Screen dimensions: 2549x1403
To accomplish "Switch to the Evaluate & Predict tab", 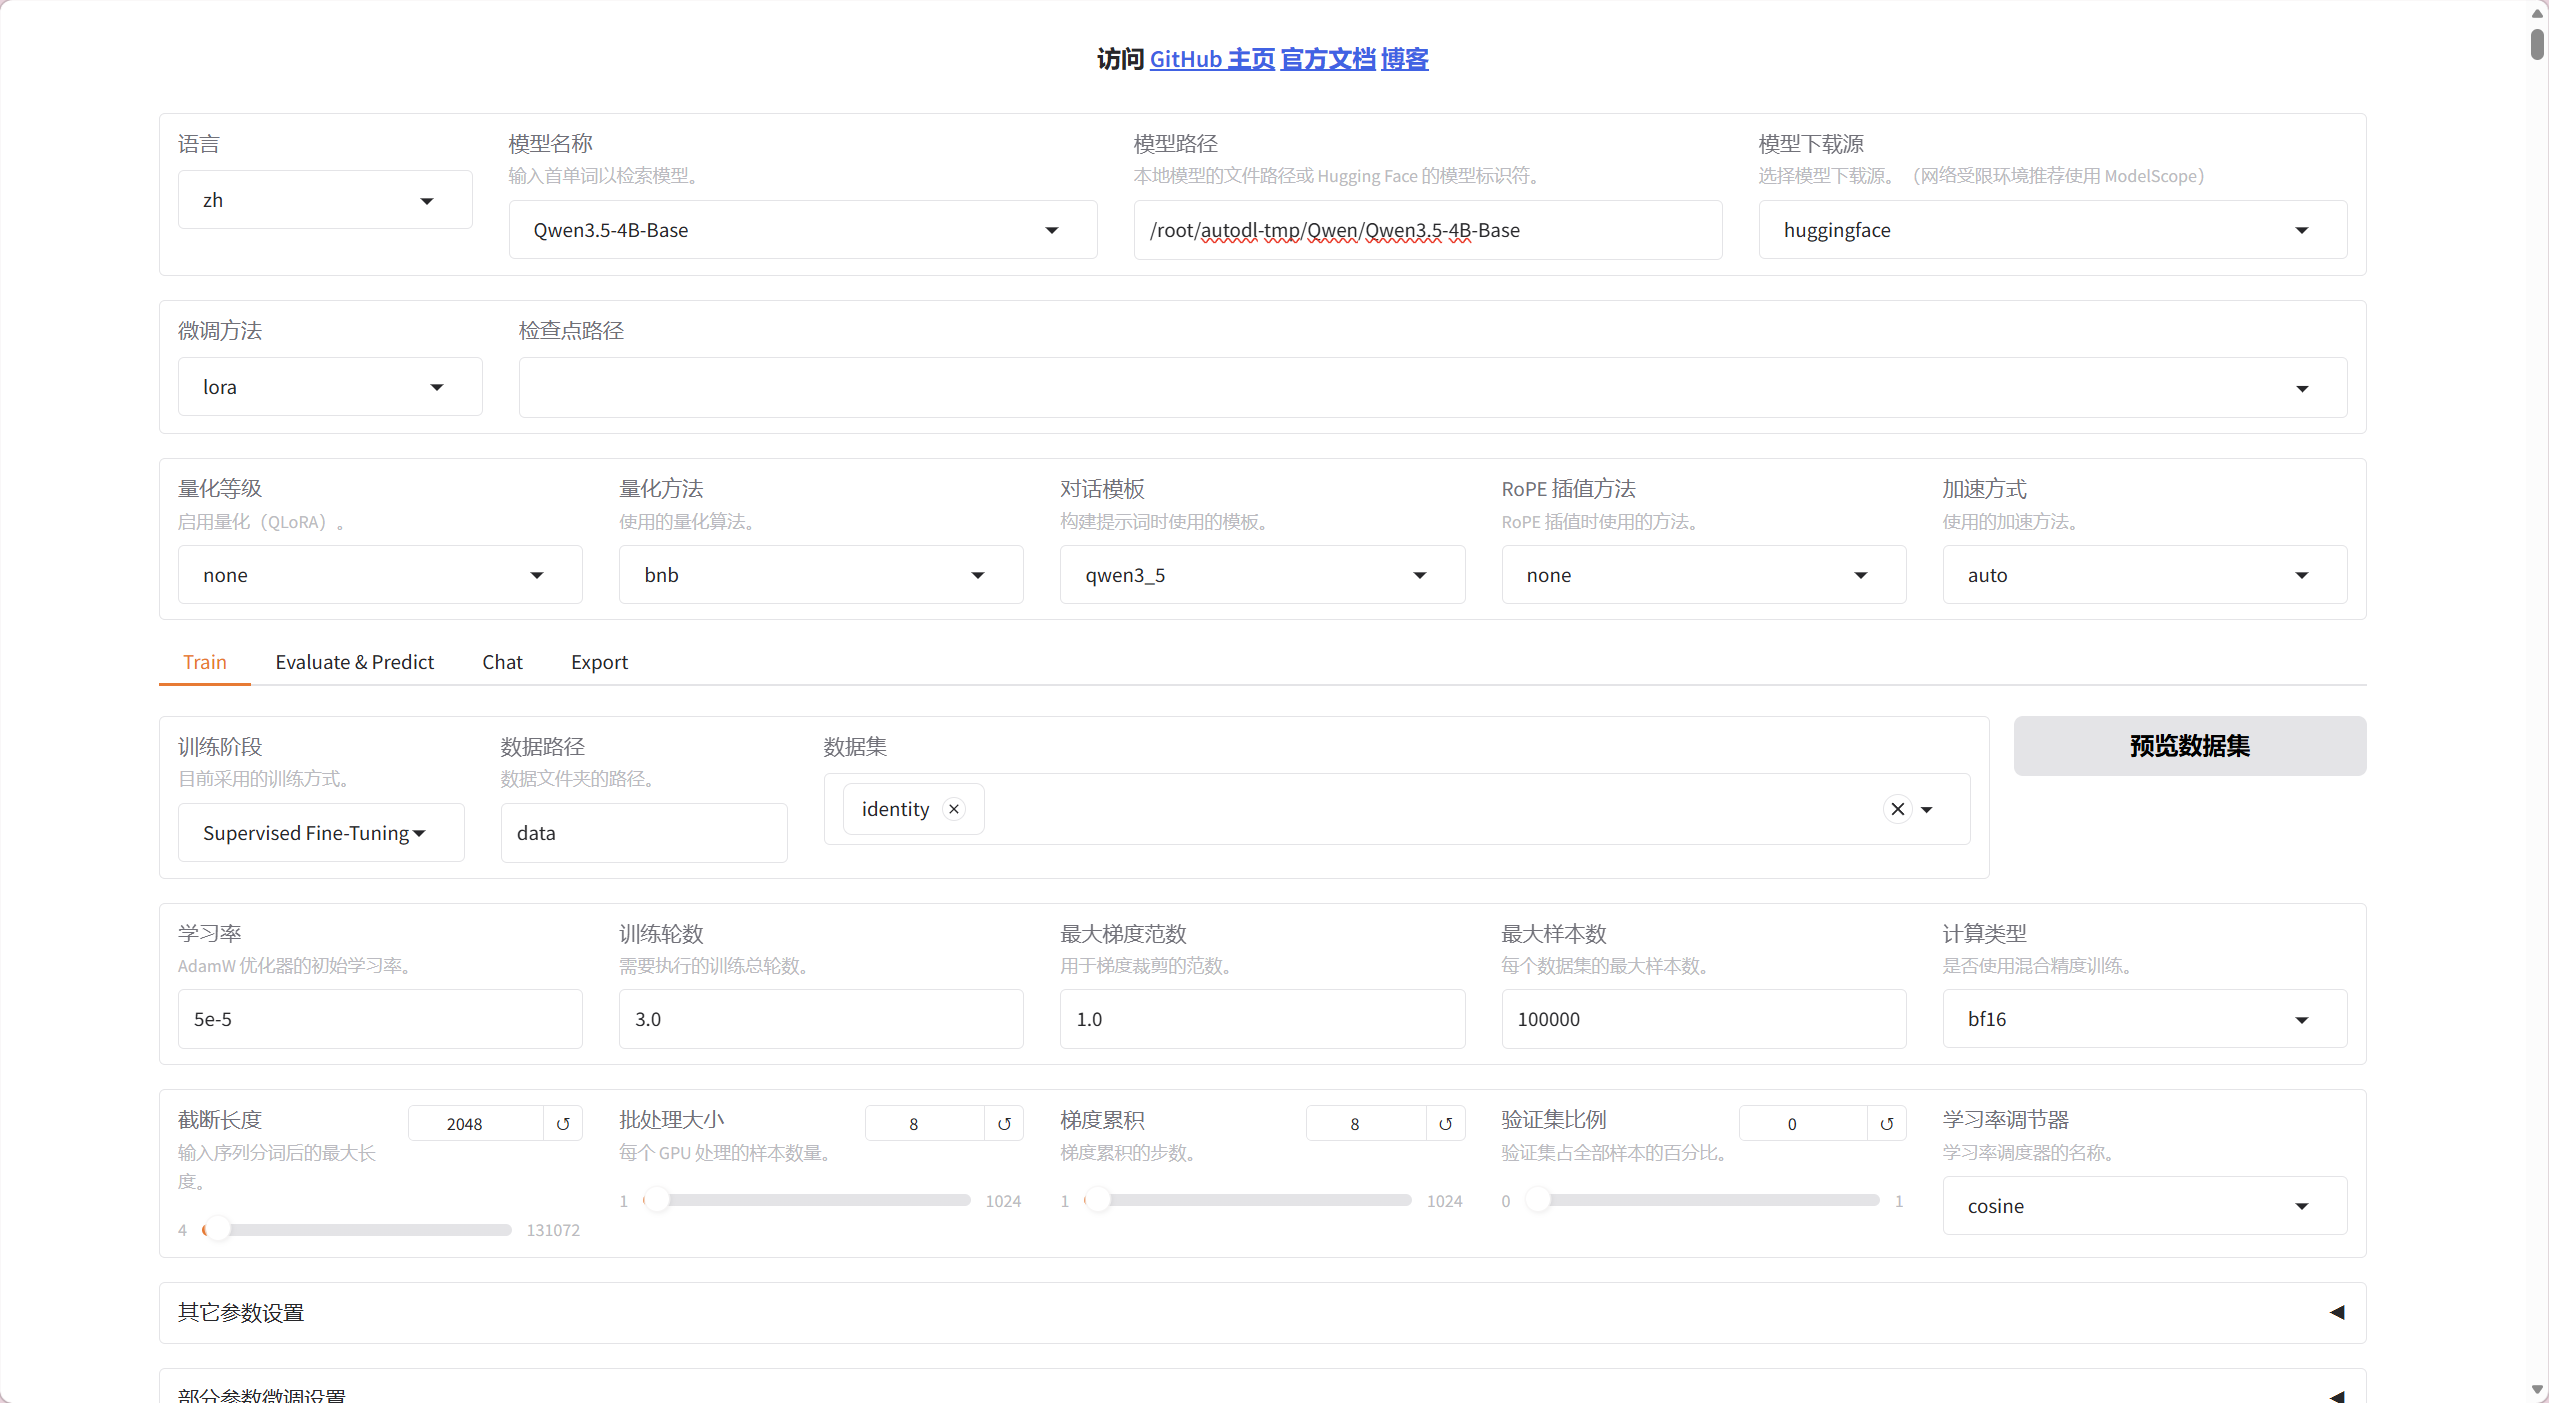I will tap(354, 662).
